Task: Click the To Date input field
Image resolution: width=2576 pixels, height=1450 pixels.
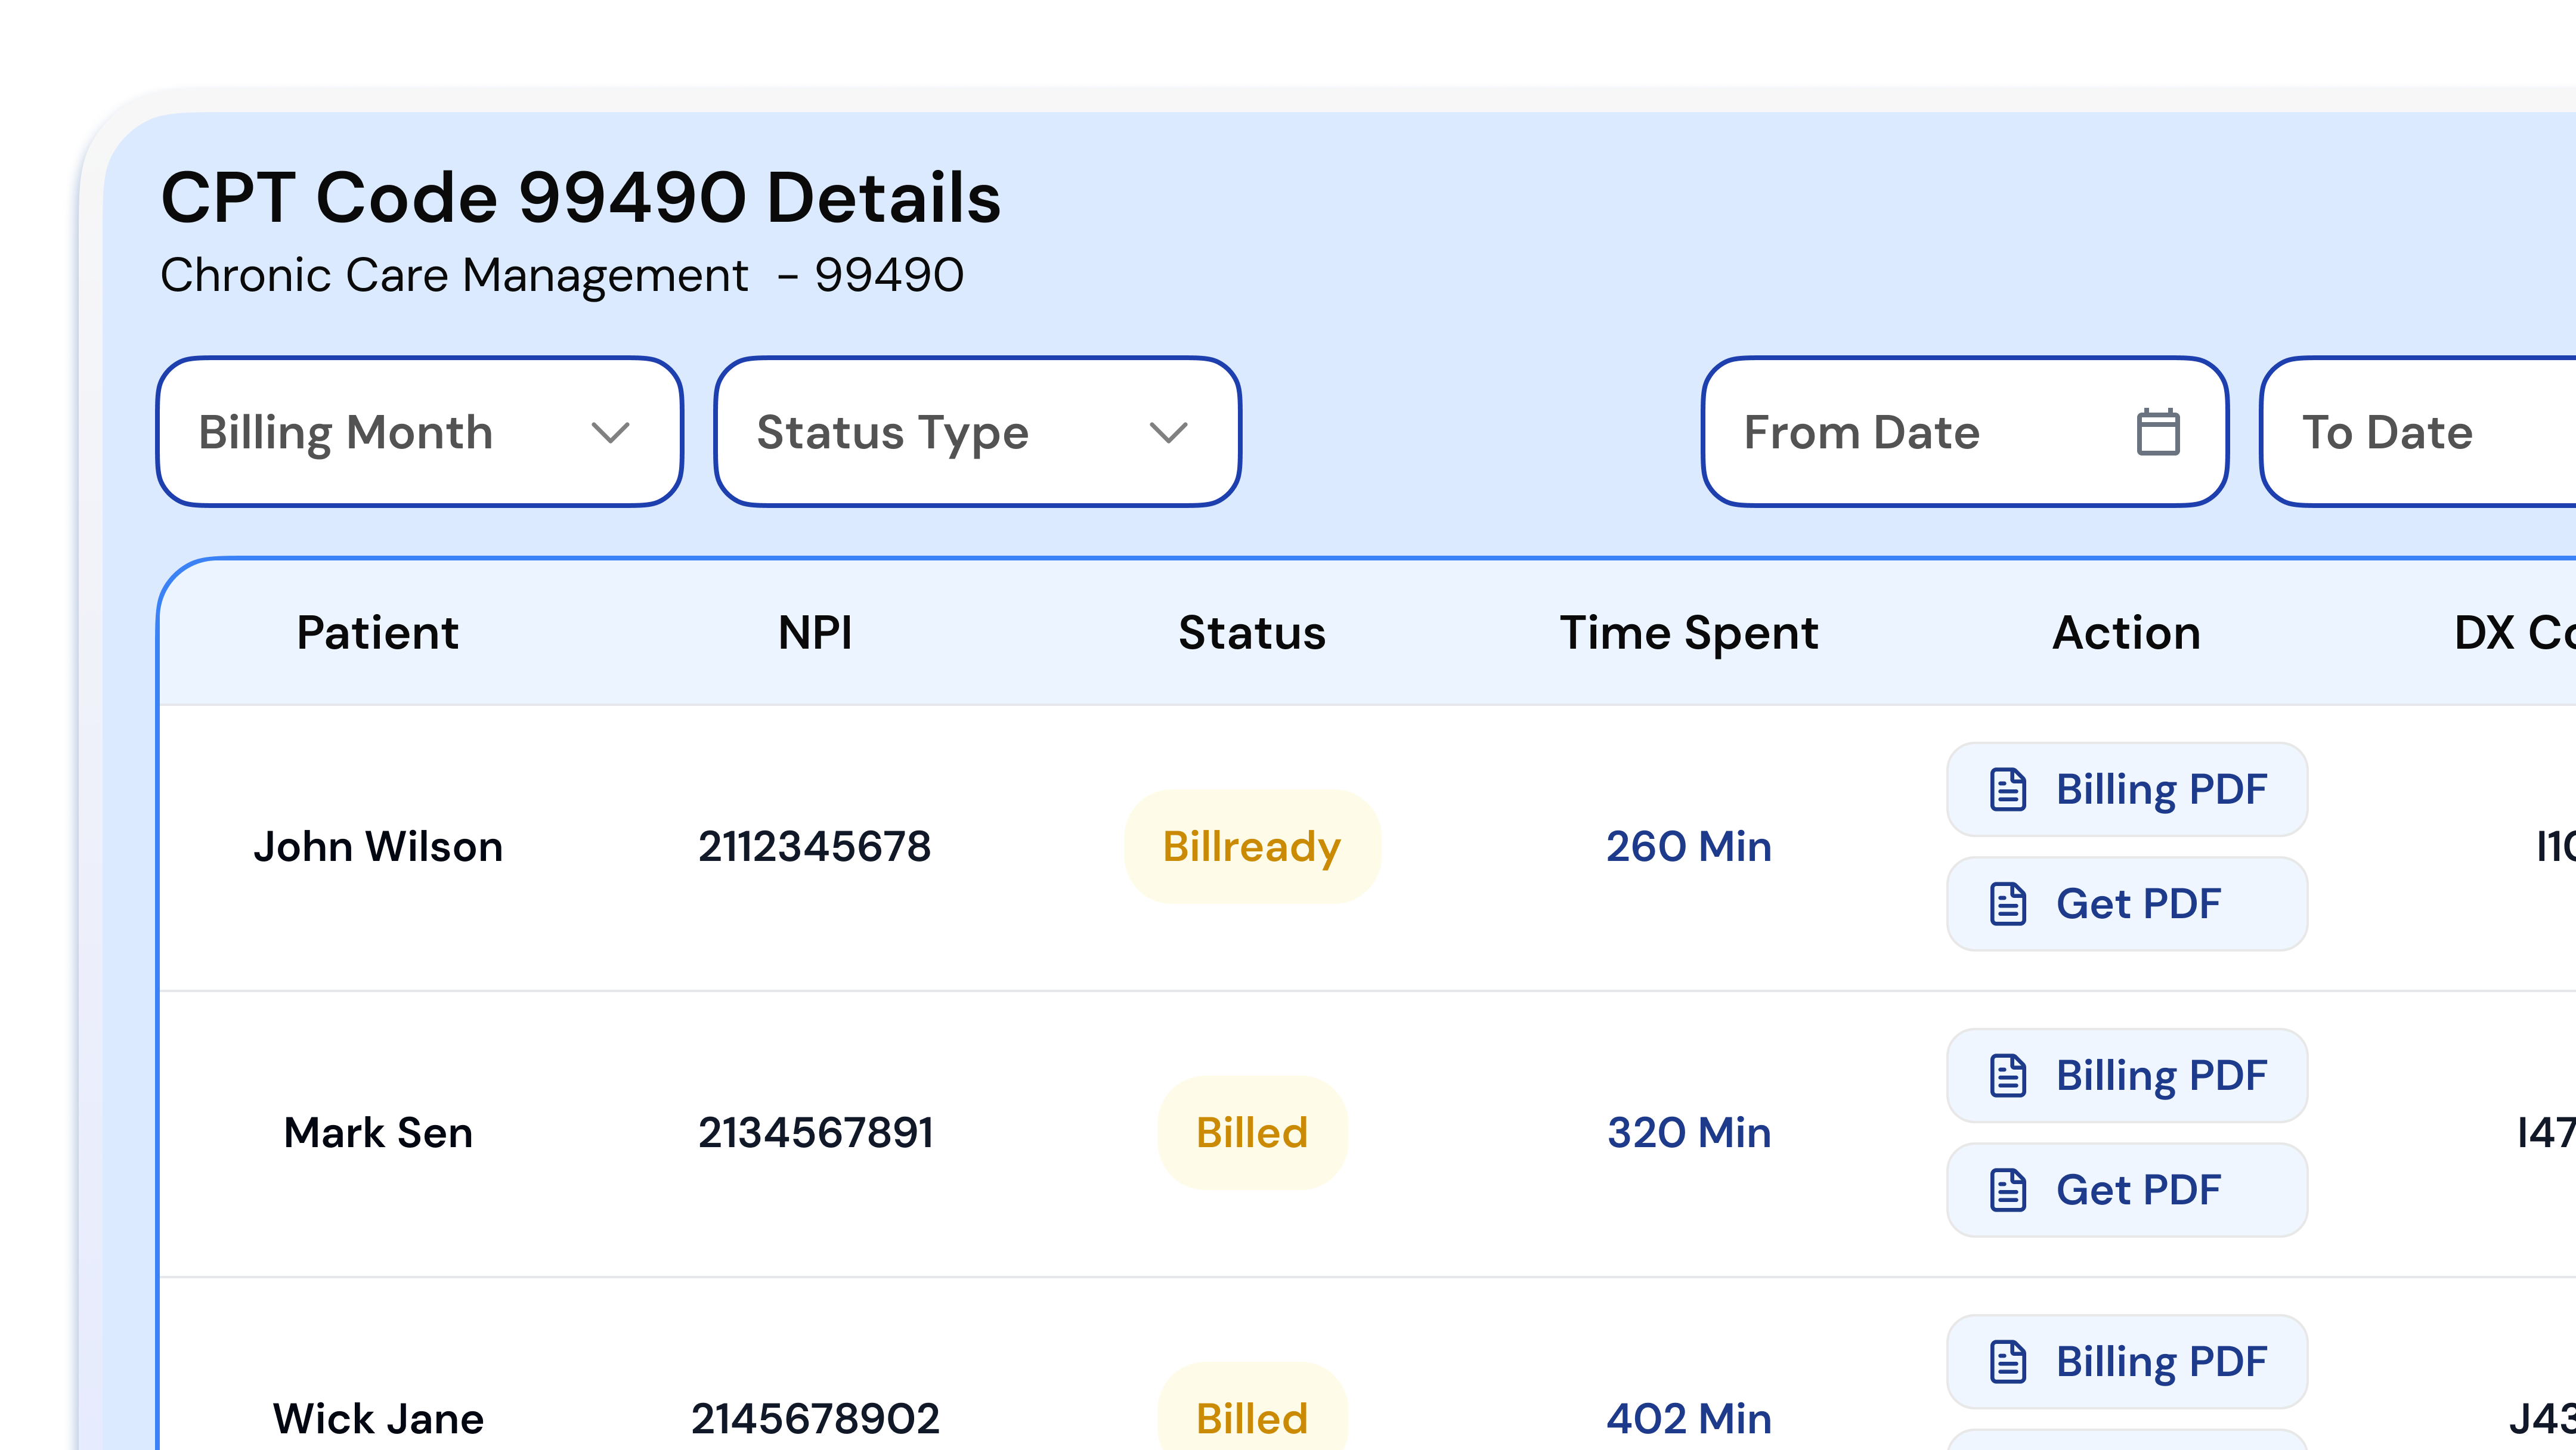Action: 2420,432
